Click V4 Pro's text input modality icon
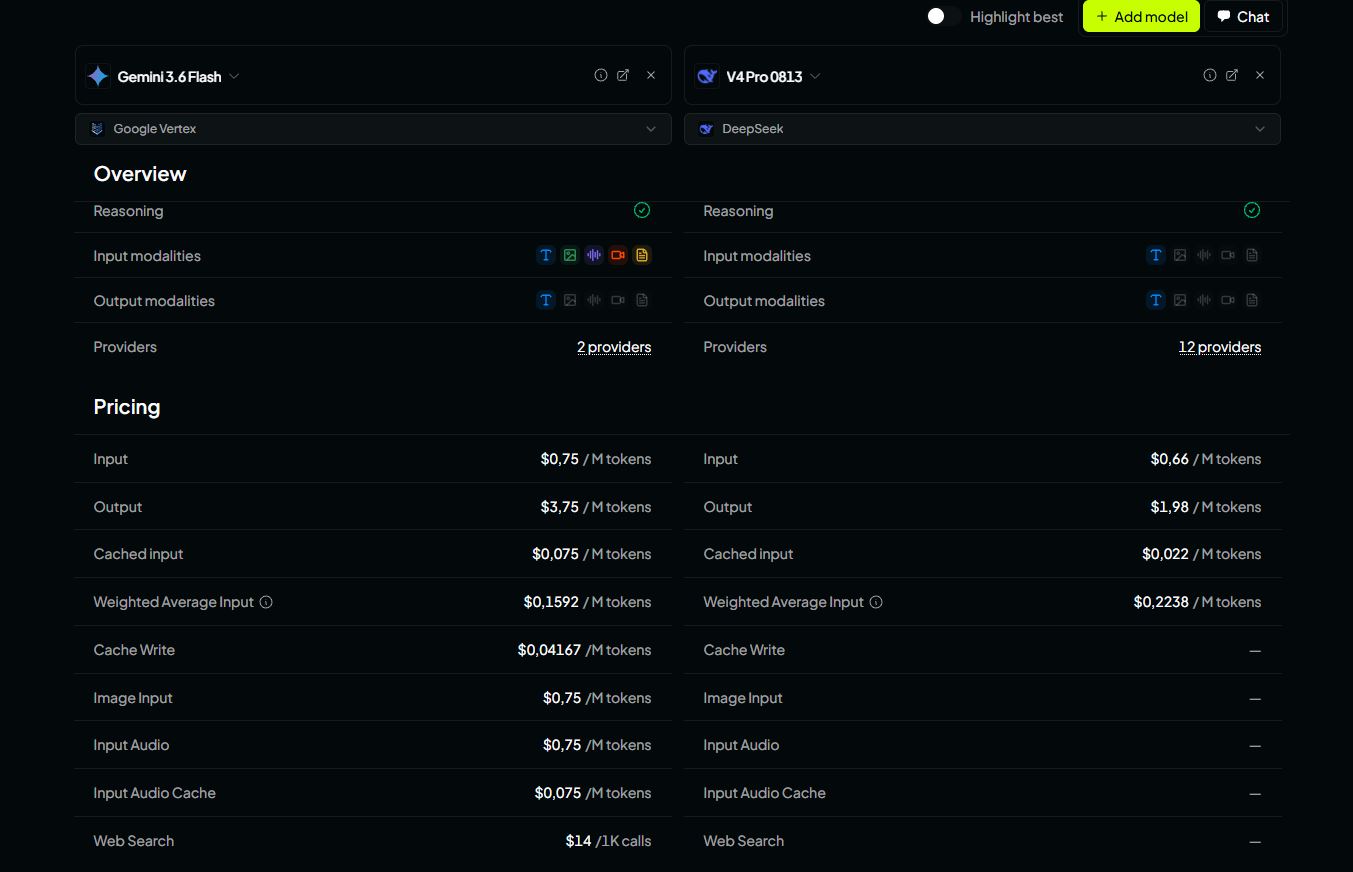This screenshot has width=1353, height=872. (1156, 255)
